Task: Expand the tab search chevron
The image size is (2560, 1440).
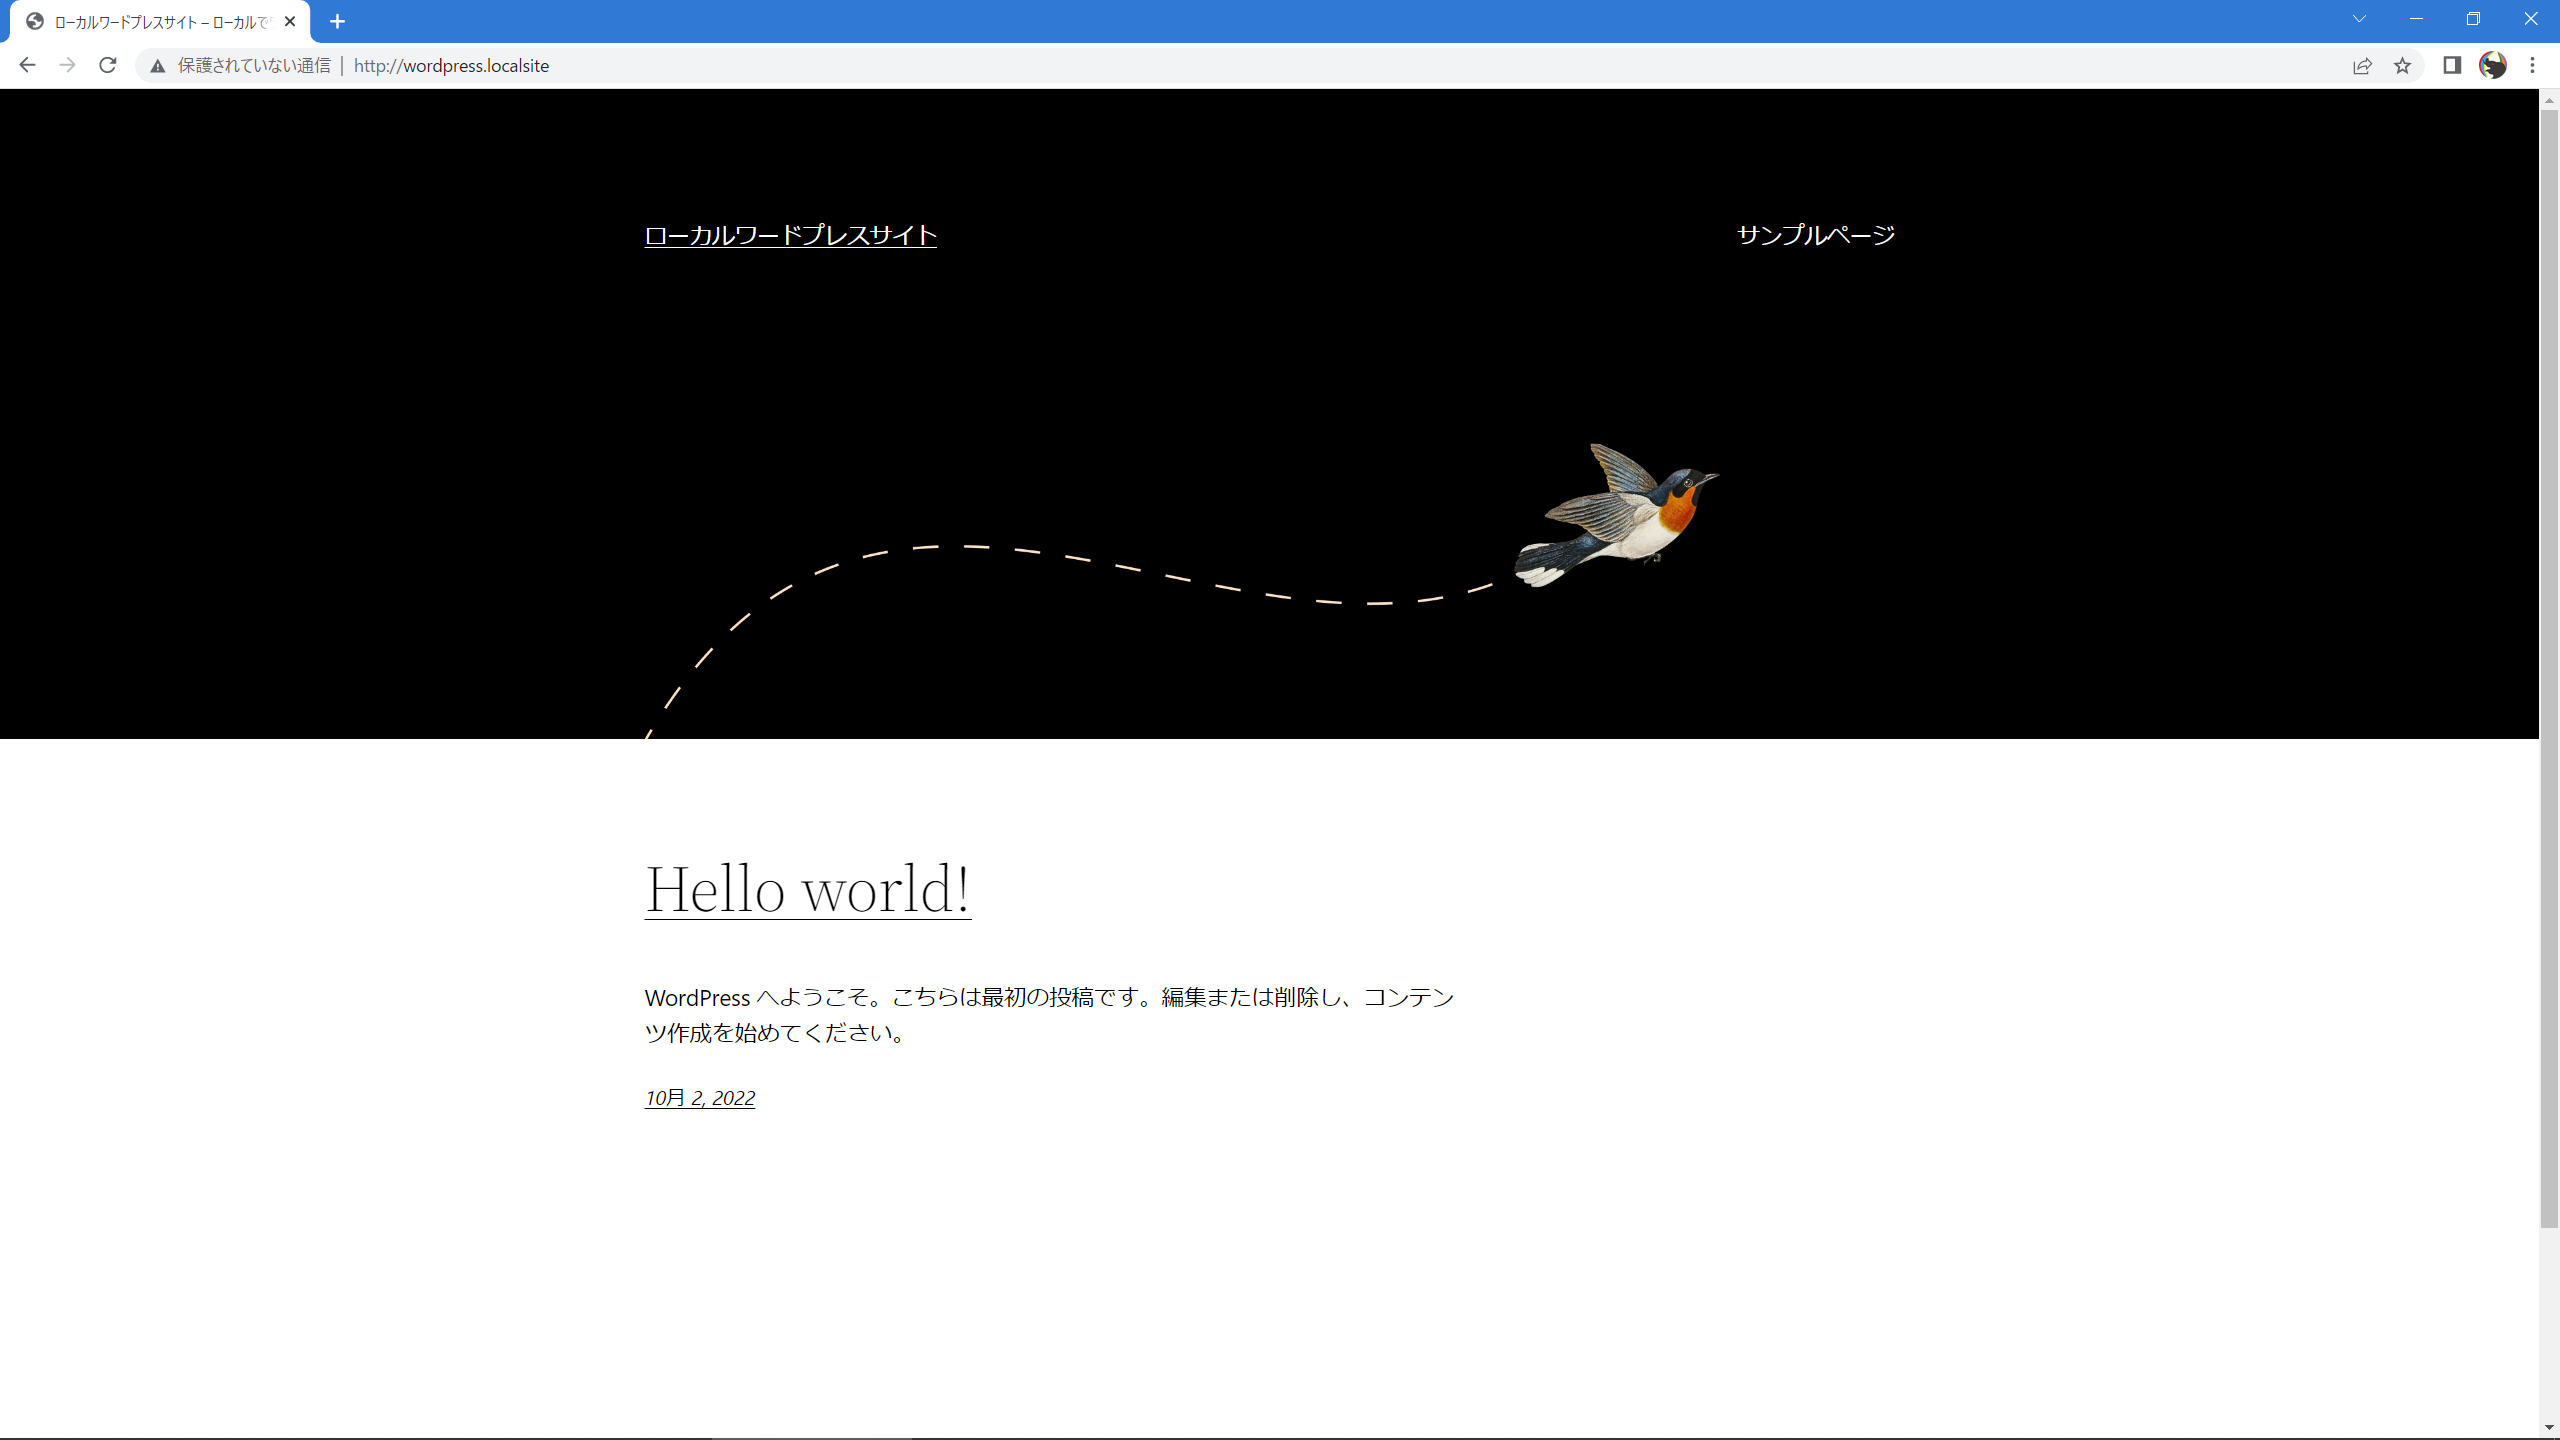Action: coord(2359,19)
